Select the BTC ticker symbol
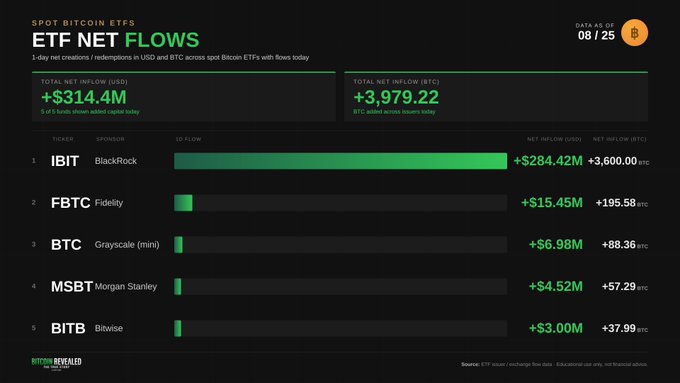The image size is (680, 383). tap(66, 245)
